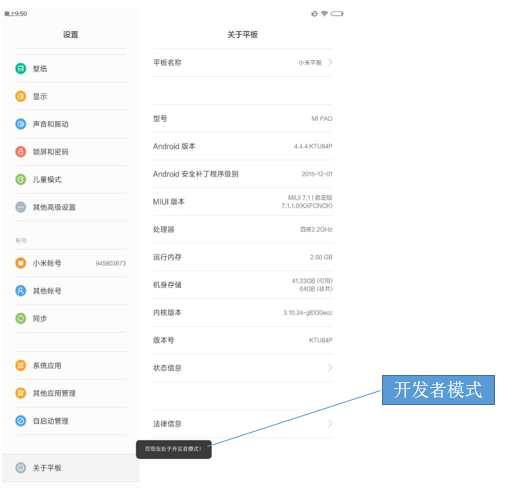The width and height of the screenshot is (515, 488).
Task: Tap the 儿童模式 child mode icon
Action: (x=21, y=179)
